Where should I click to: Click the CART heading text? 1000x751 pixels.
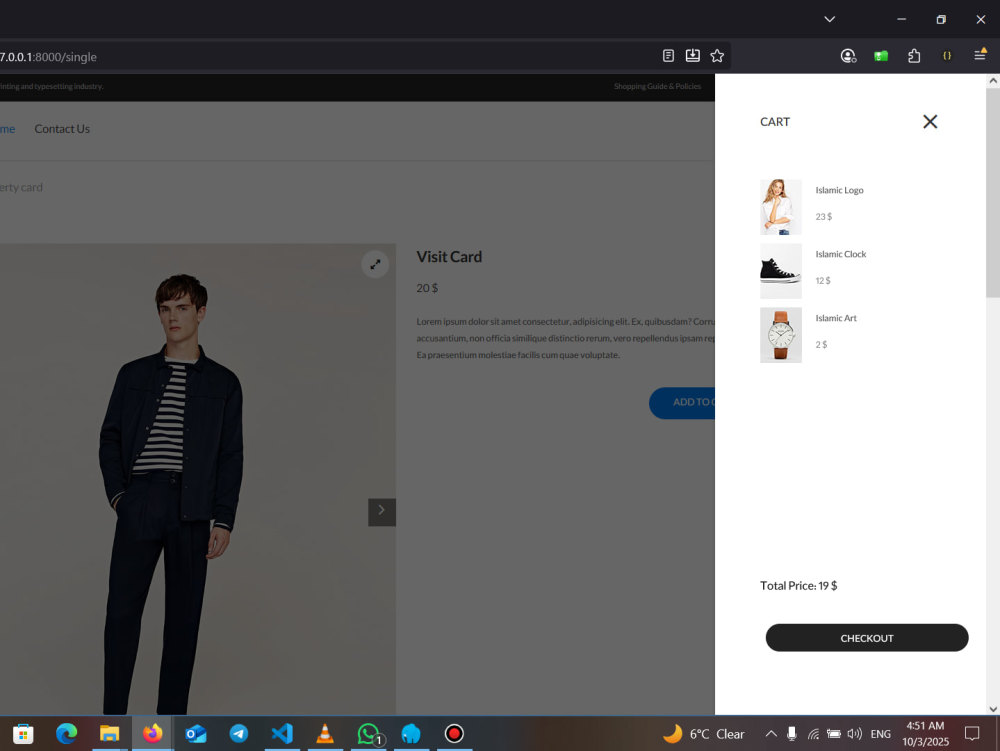click(774, 122)
